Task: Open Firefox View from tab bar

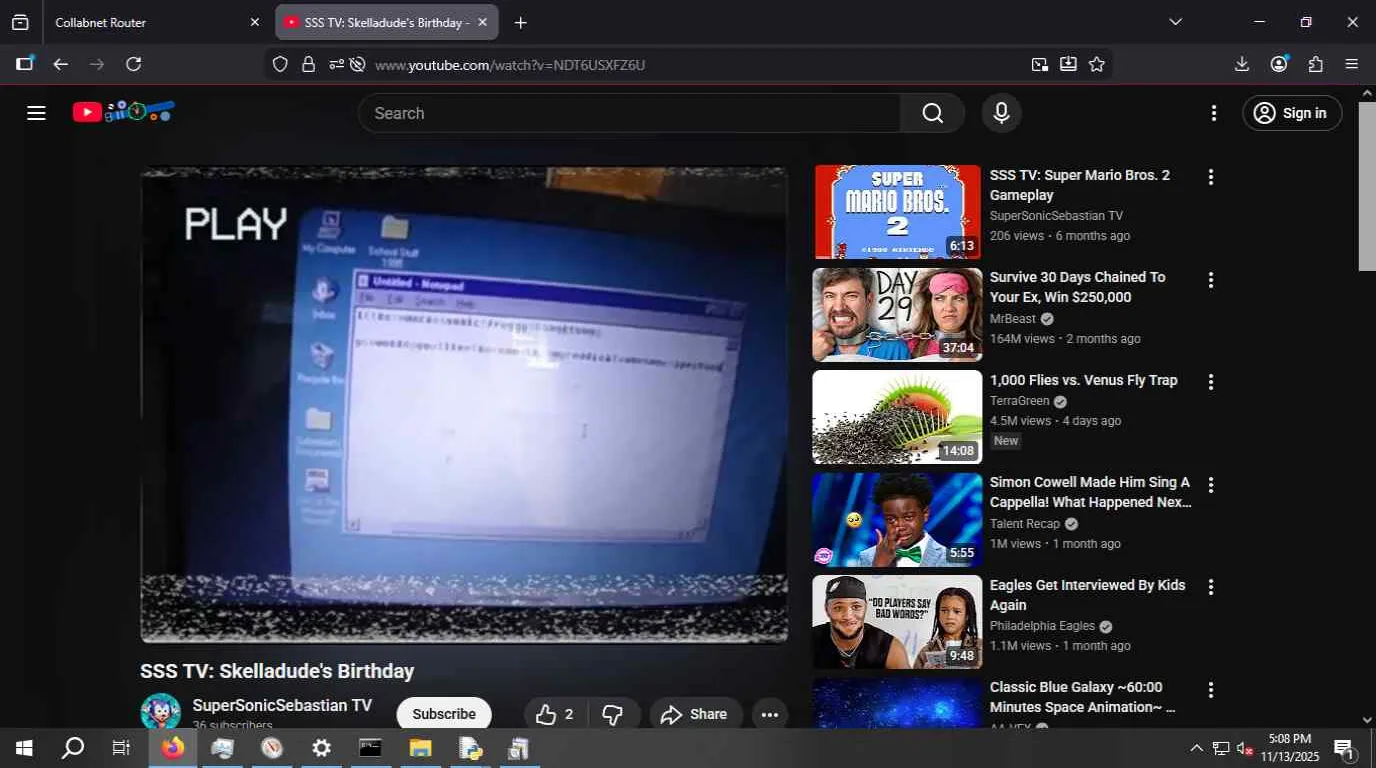Action: click(x=20, y=22)
